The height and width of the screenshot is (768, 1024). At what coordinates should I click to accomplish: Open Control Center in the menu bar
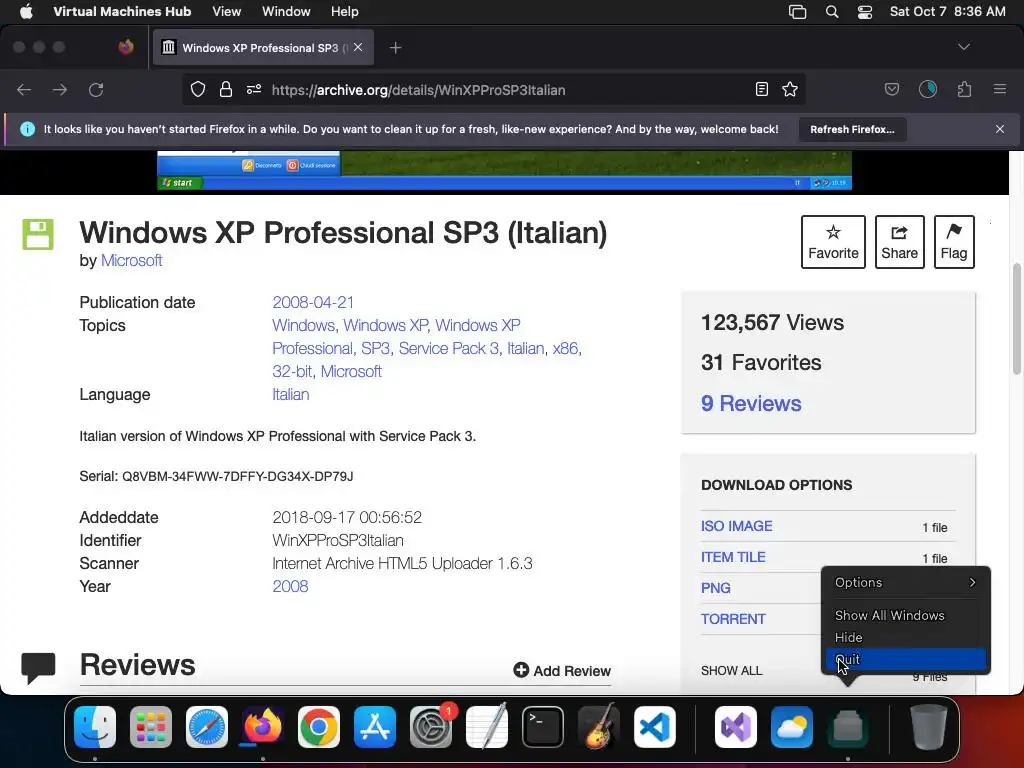tap(865, 12)
